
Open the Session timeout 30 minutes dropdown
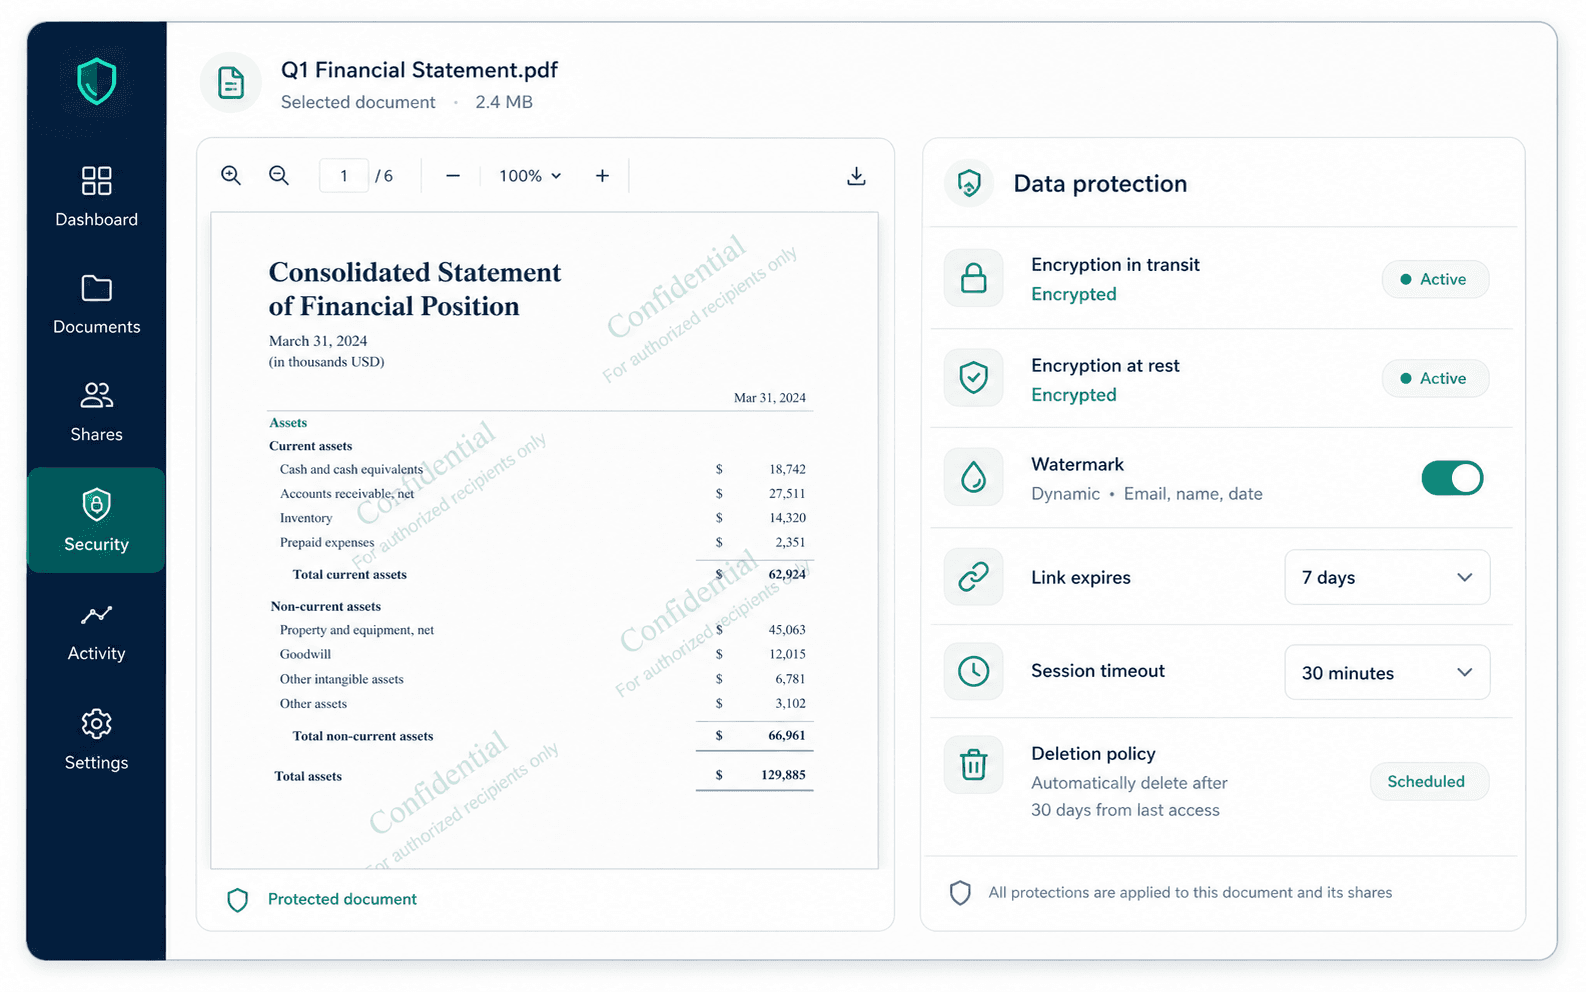point(1387,673)
